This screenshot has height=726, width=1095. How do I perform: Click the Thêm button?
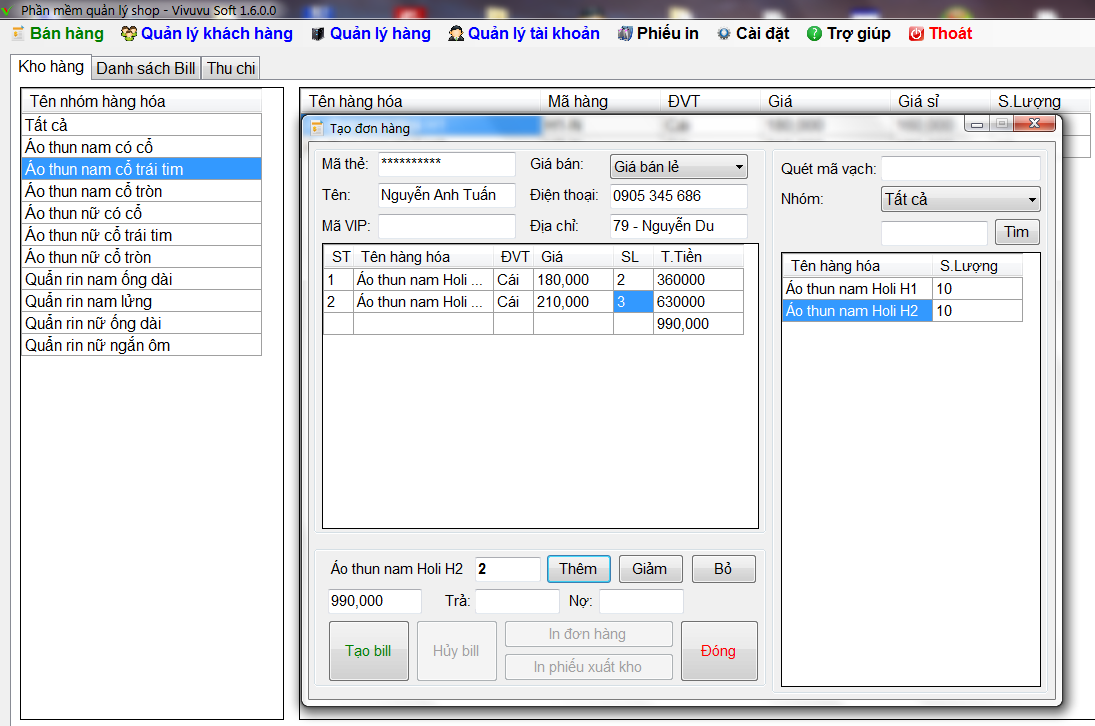(x=578, y=569)
